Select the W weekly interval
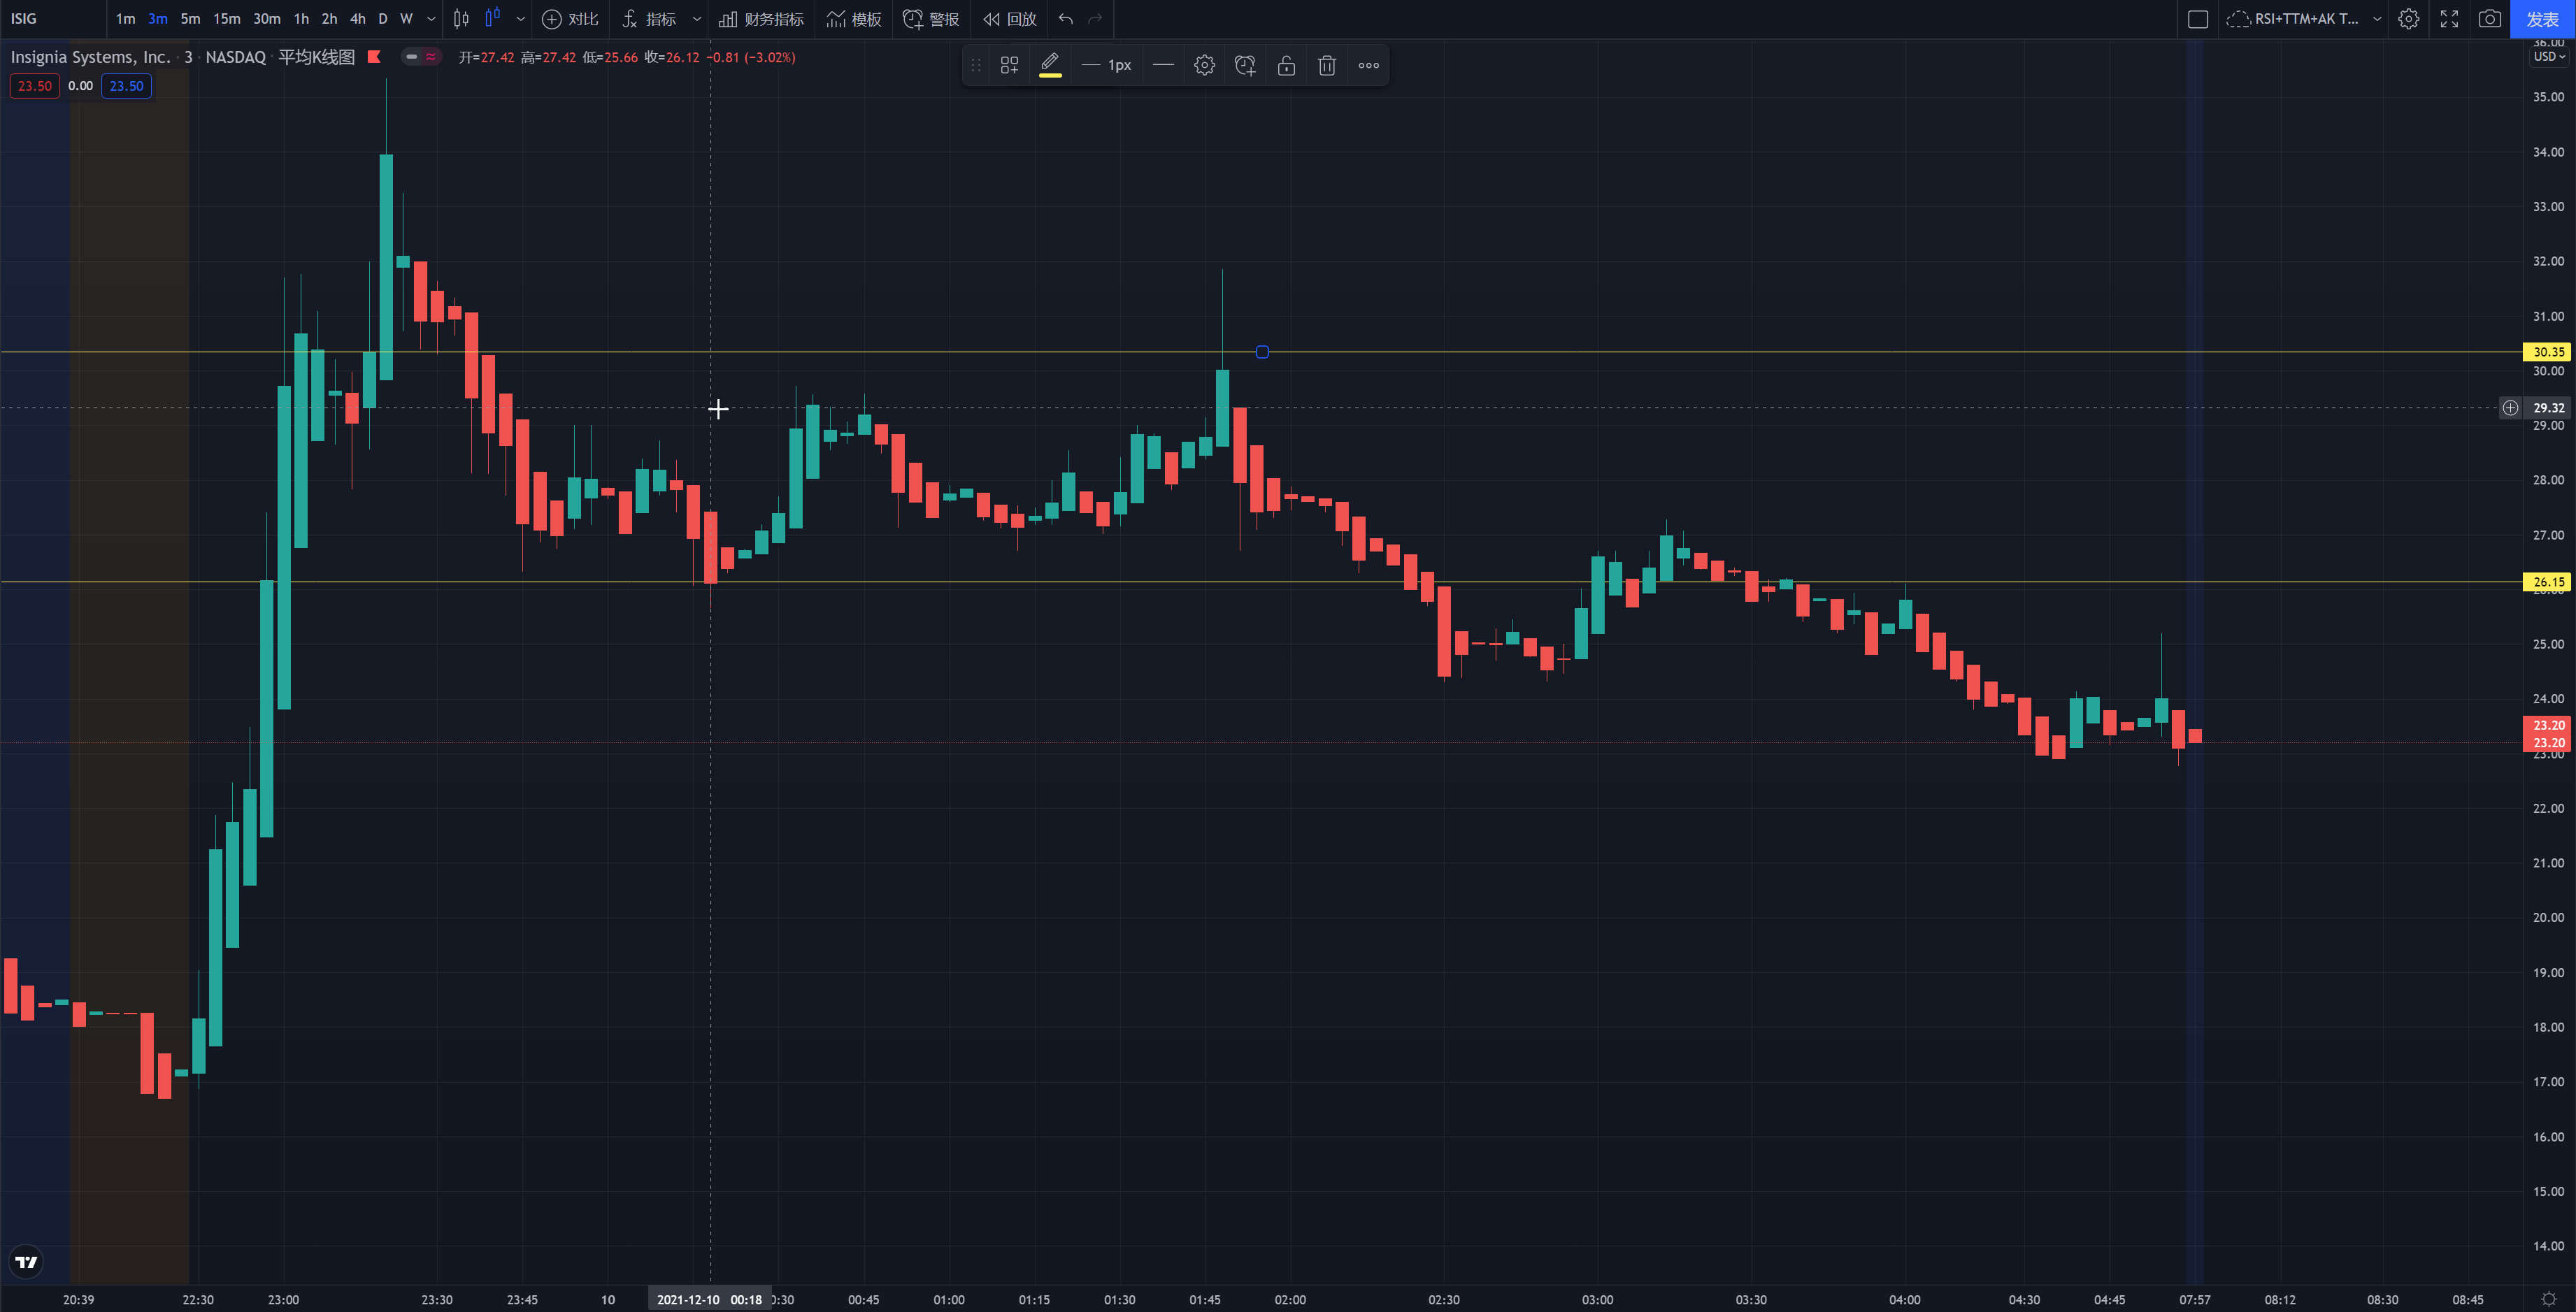Image resolution: width=2576 pixels, height=1312 pixels. (x=406, y=19)
